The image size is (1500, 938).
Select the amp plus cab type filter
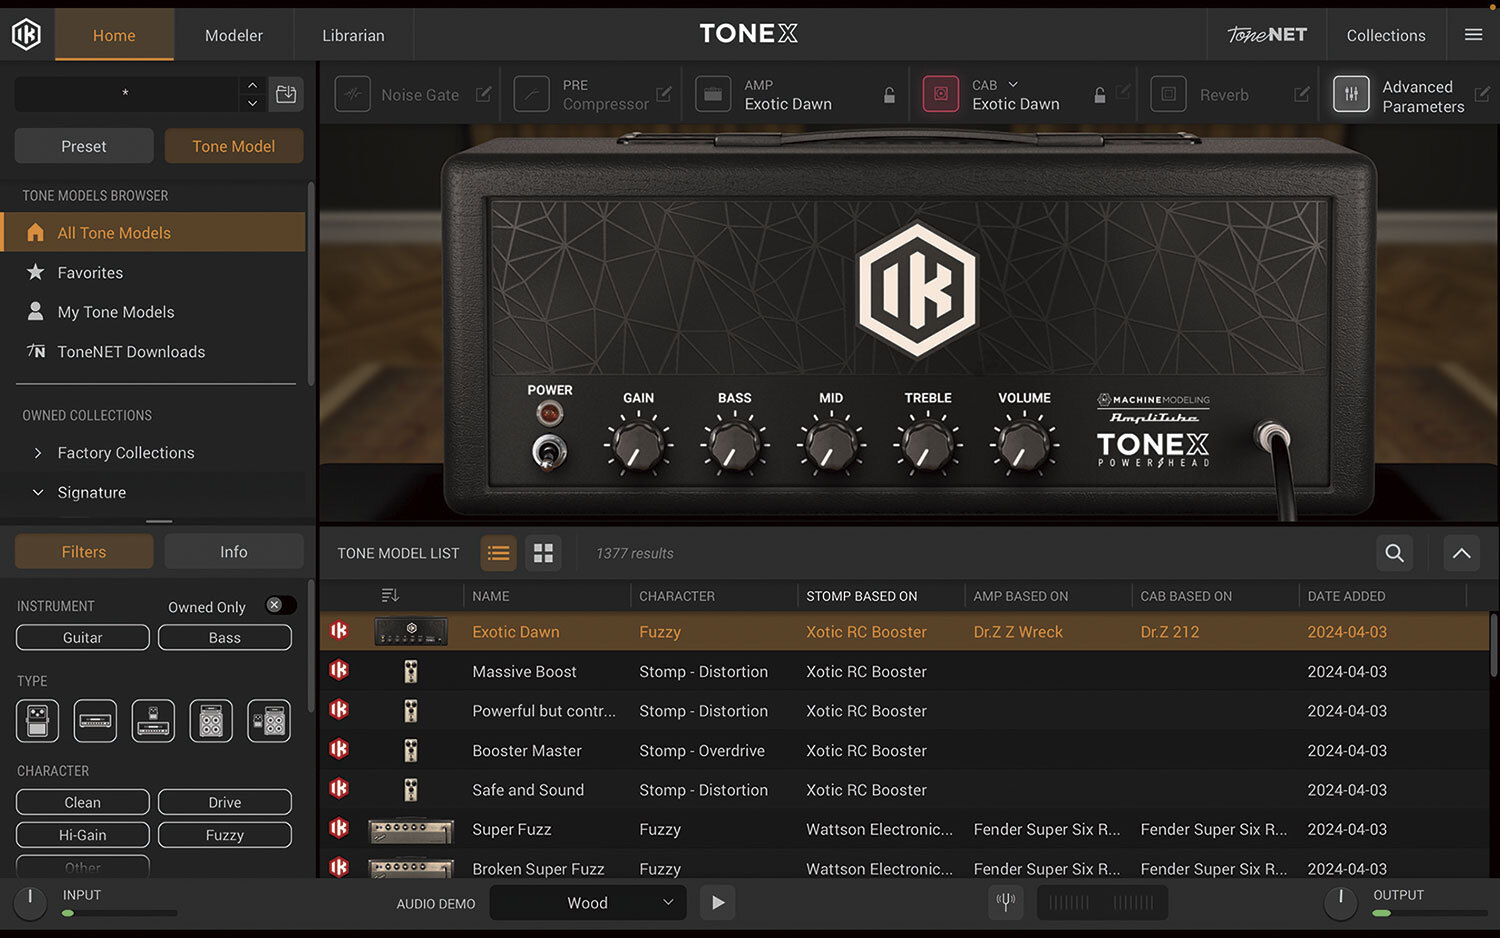click(x=153, y=721)
